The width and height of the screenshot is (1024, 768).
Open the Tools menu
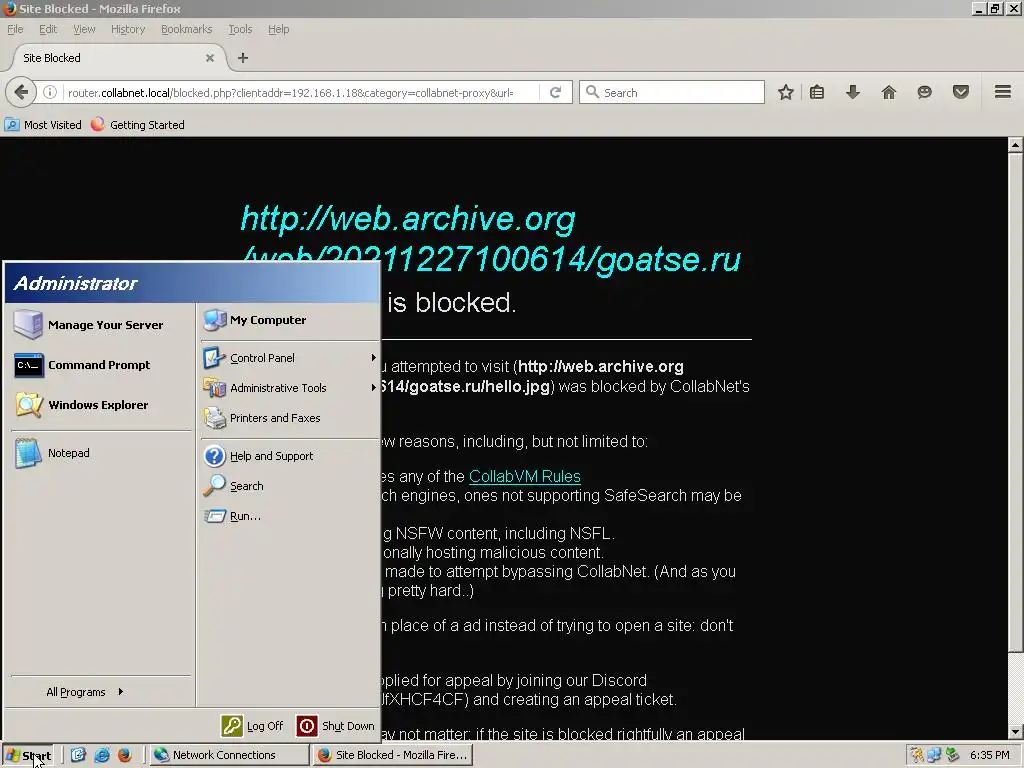[240, 29]
